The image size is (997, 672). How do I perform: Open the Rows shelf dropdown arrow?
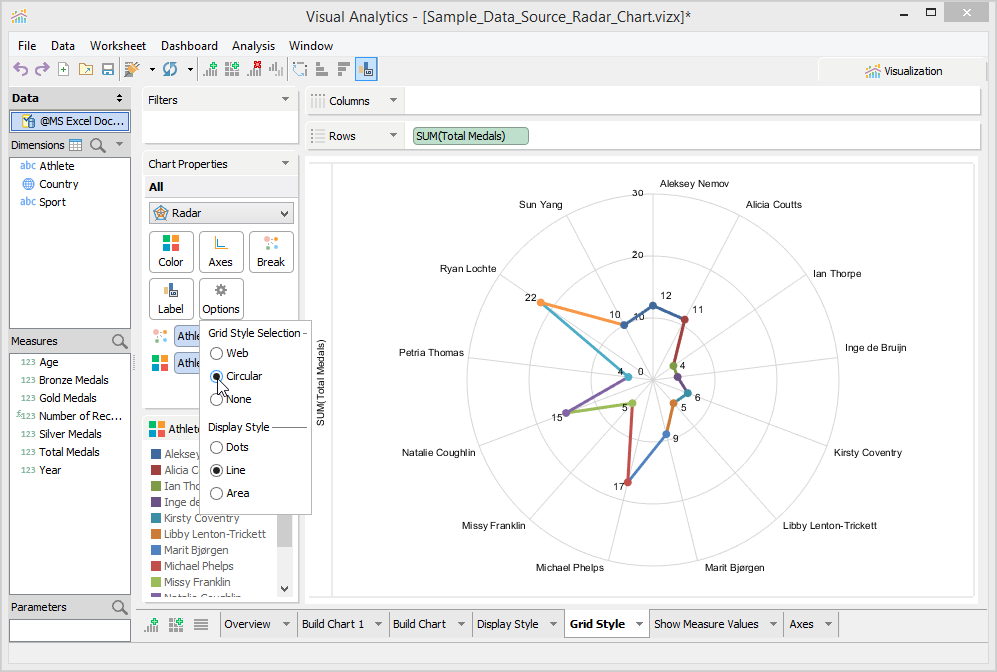click(x=392, y=136)
